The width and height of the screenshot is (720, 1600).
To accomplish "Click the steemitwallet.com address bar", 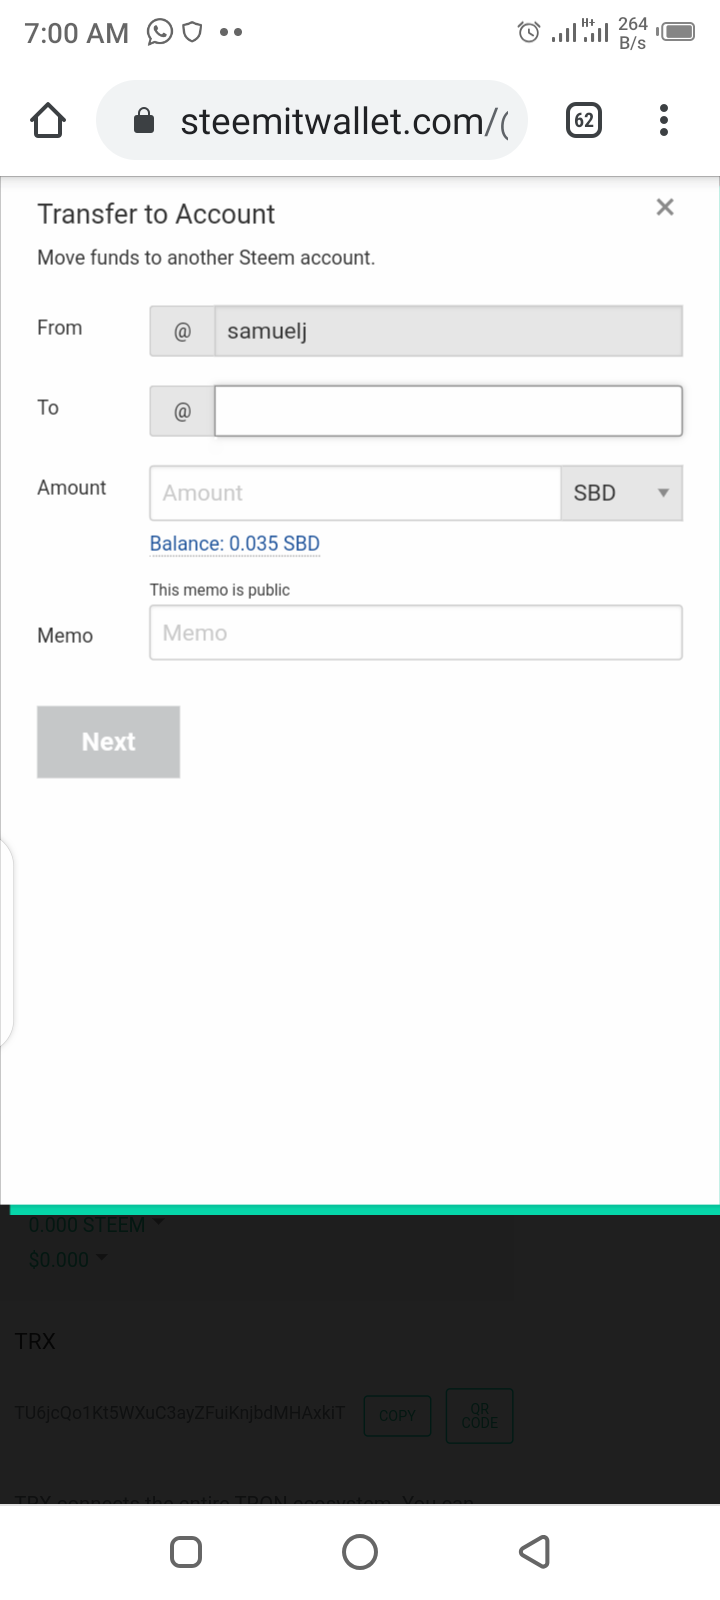I will pos(311,121).
